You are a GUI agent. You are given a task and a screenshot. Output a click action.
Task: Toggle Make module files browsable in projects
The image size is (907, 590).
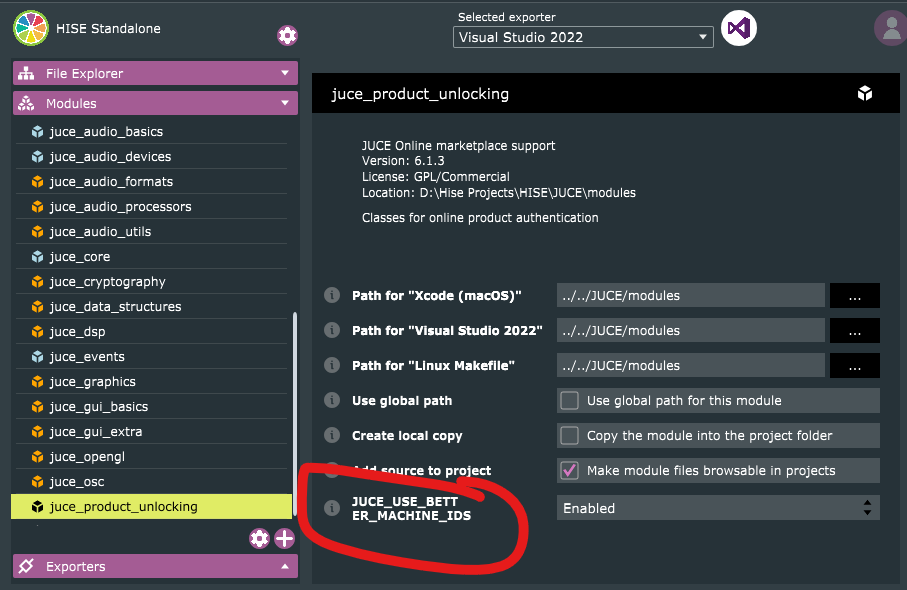tap(570, 470)
